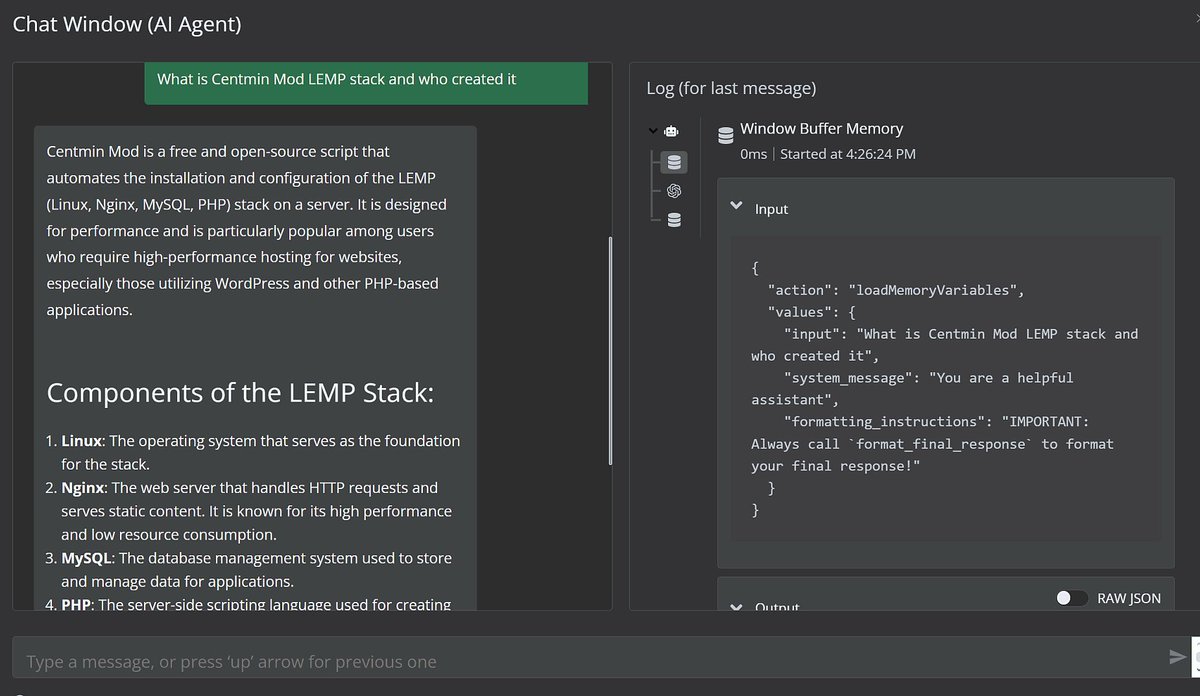Collapse the Input section chevron
1200x696 pixels.
click(737, 206)
